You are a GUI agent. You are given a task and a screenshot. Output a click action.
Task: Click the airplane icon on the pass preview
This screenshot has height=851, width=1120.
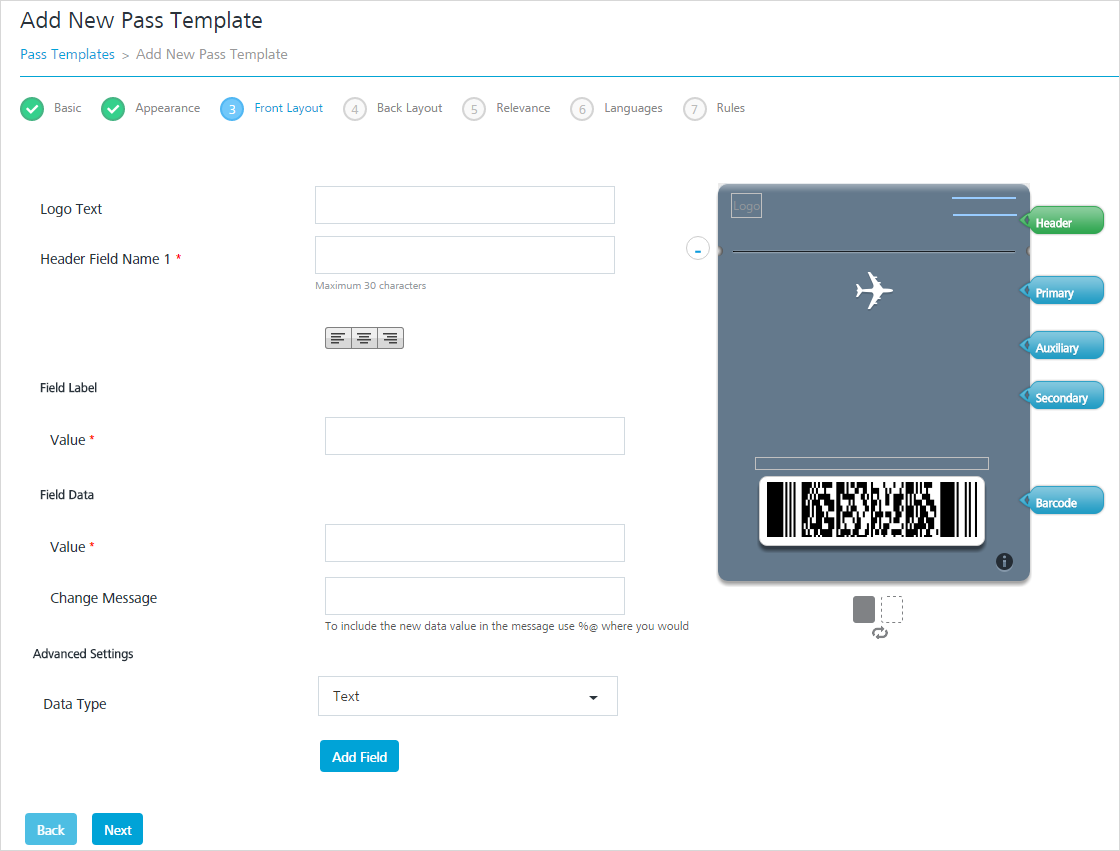(874, 290)
